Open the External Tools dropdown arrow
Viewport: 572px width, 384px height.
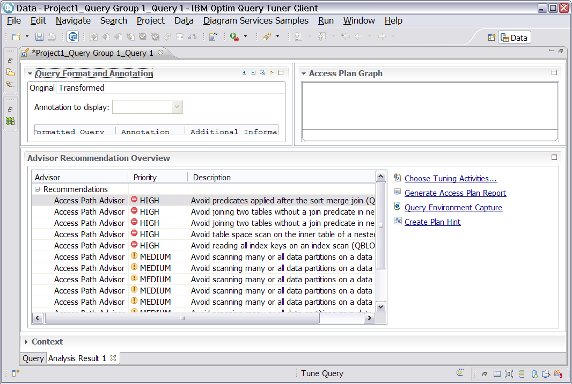click(x=245, y=36)
